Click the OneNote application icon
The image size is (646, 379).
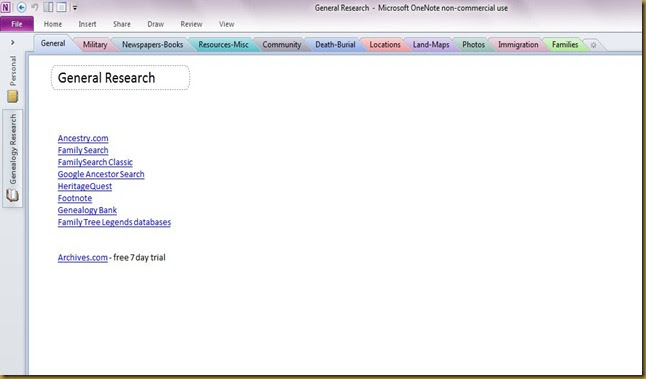6,7
